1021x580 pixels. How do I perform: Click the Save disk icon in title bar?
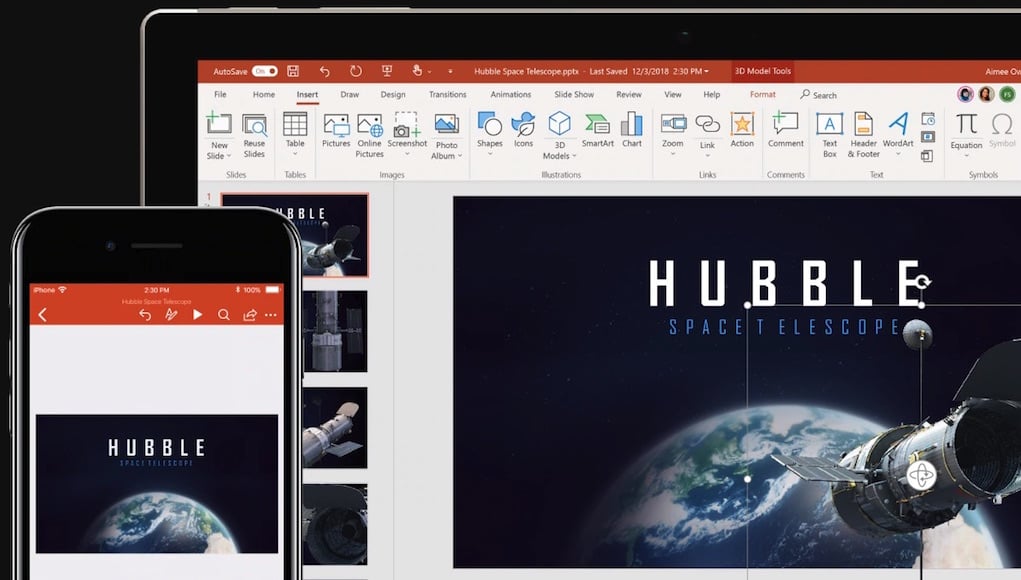click(293, 71)
